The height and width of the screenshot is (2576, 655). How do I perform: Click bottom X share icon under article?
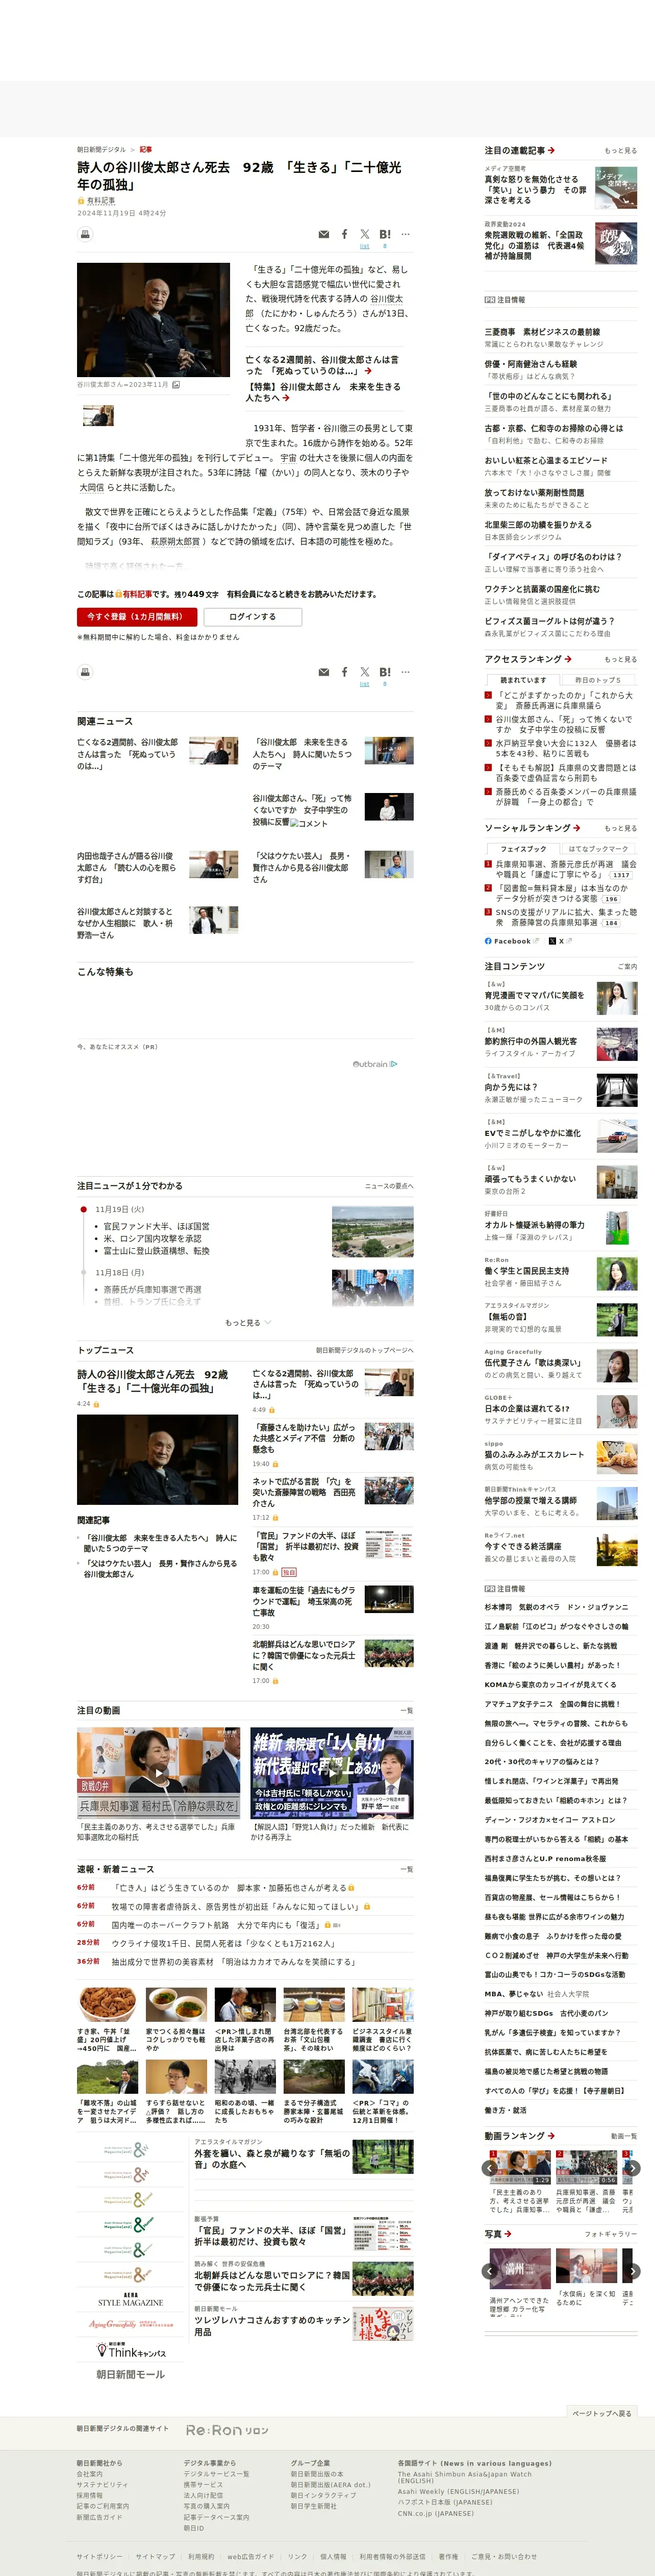click(364, 673)
